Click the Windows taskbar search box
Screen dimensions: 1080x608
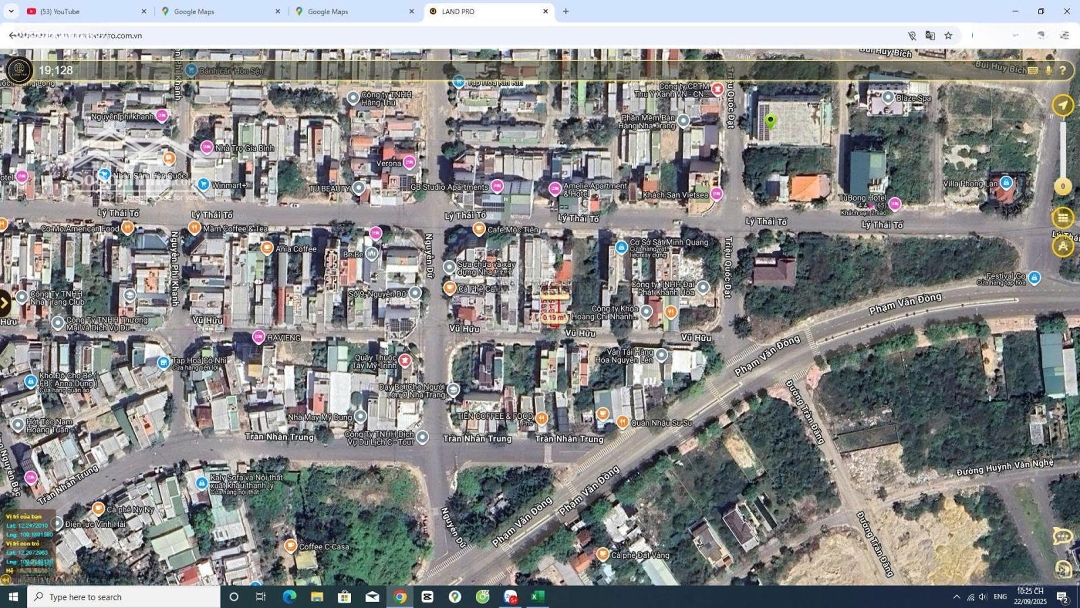125,597
